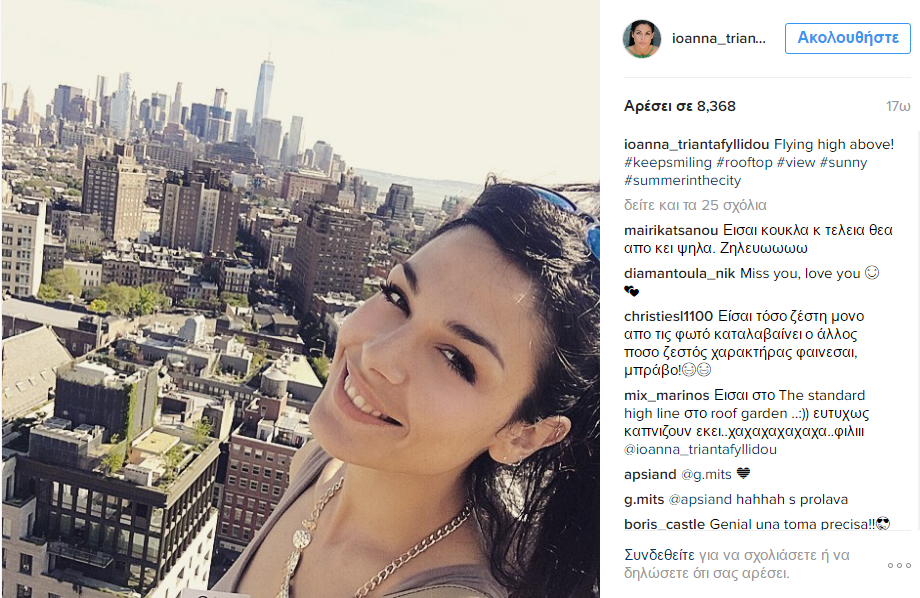Open the @g.mits mention link
This screenshot has height=598, width=920.
[x=706, y=474]
